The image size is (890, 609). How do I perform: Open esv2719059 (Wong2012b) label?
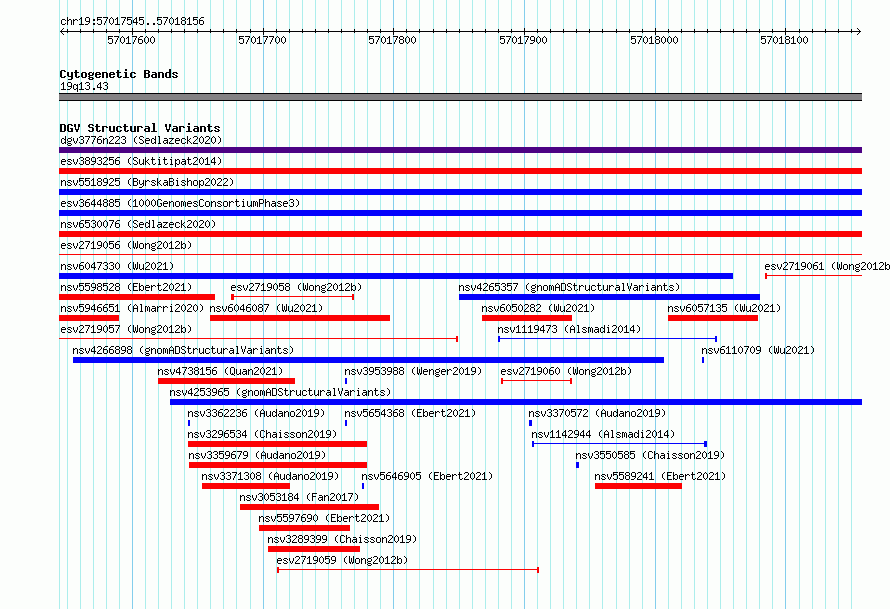pyautogui.click(x=342, y=560)
